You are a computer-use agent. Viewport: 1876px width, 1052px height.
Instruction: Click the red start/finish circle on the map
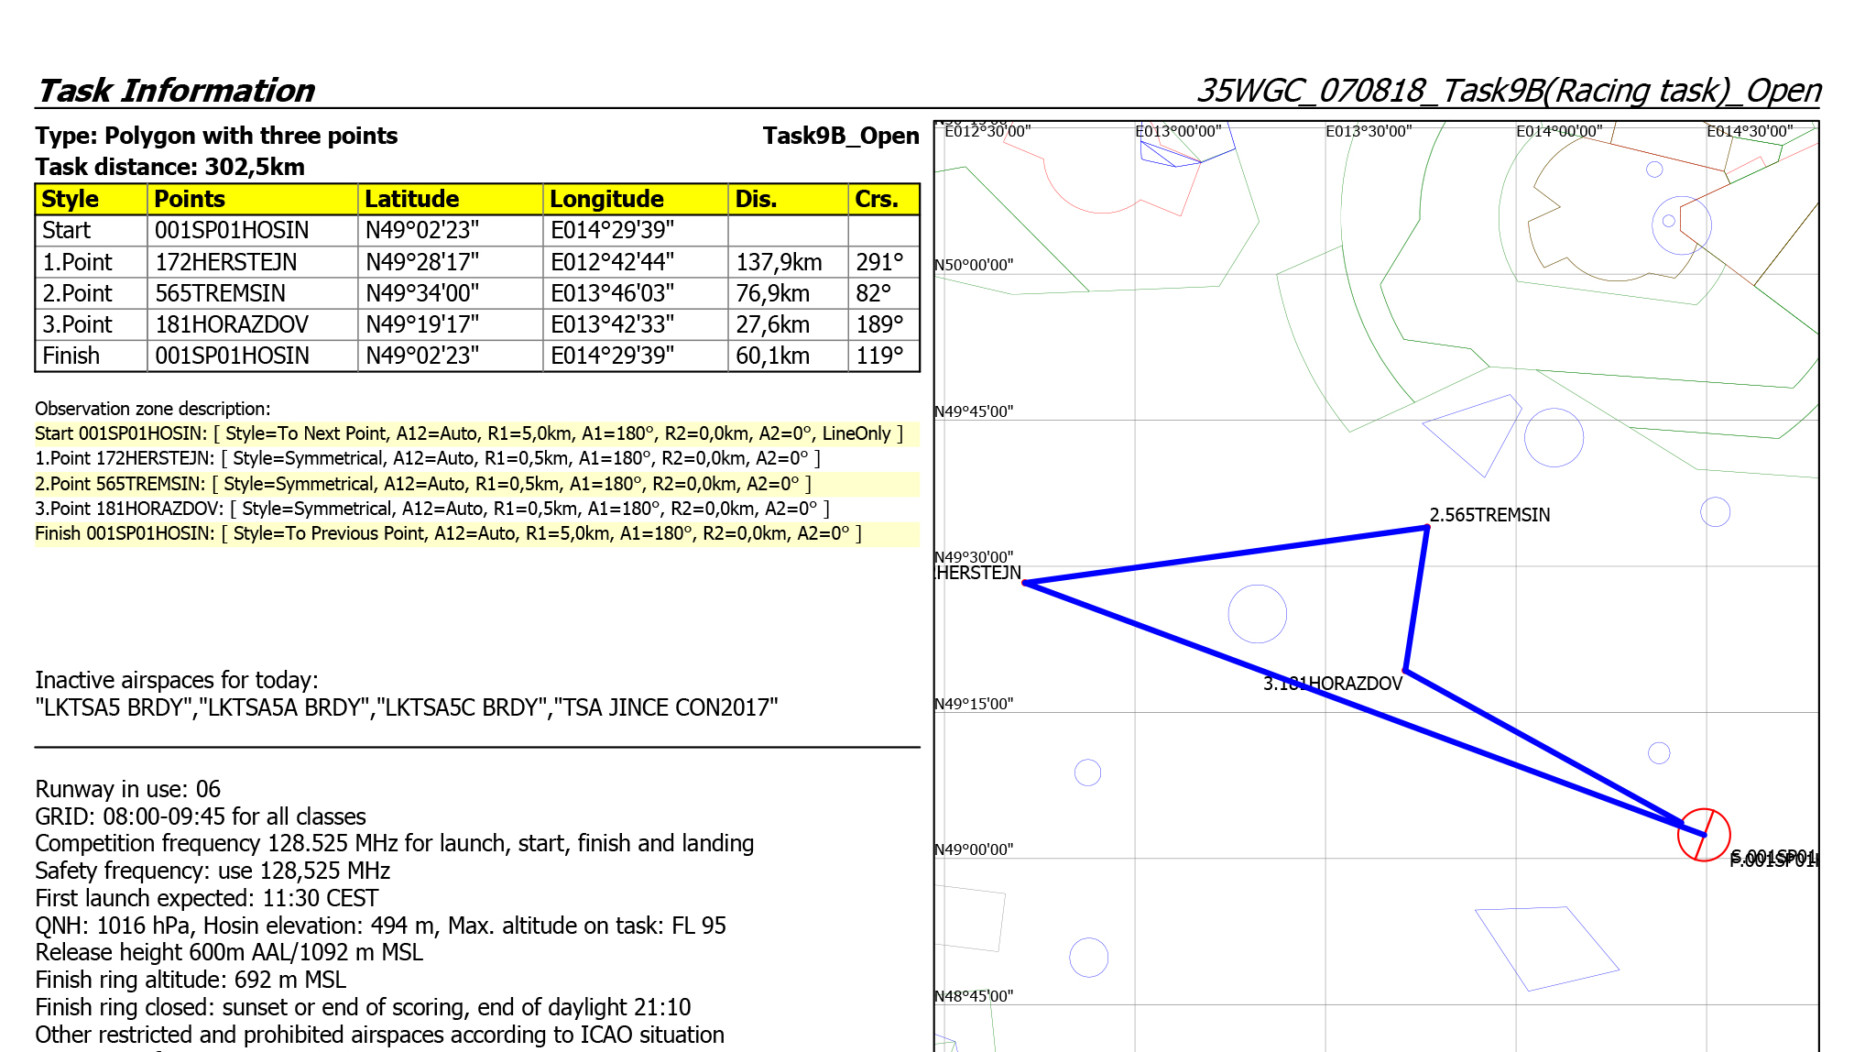coord(1703,835)
